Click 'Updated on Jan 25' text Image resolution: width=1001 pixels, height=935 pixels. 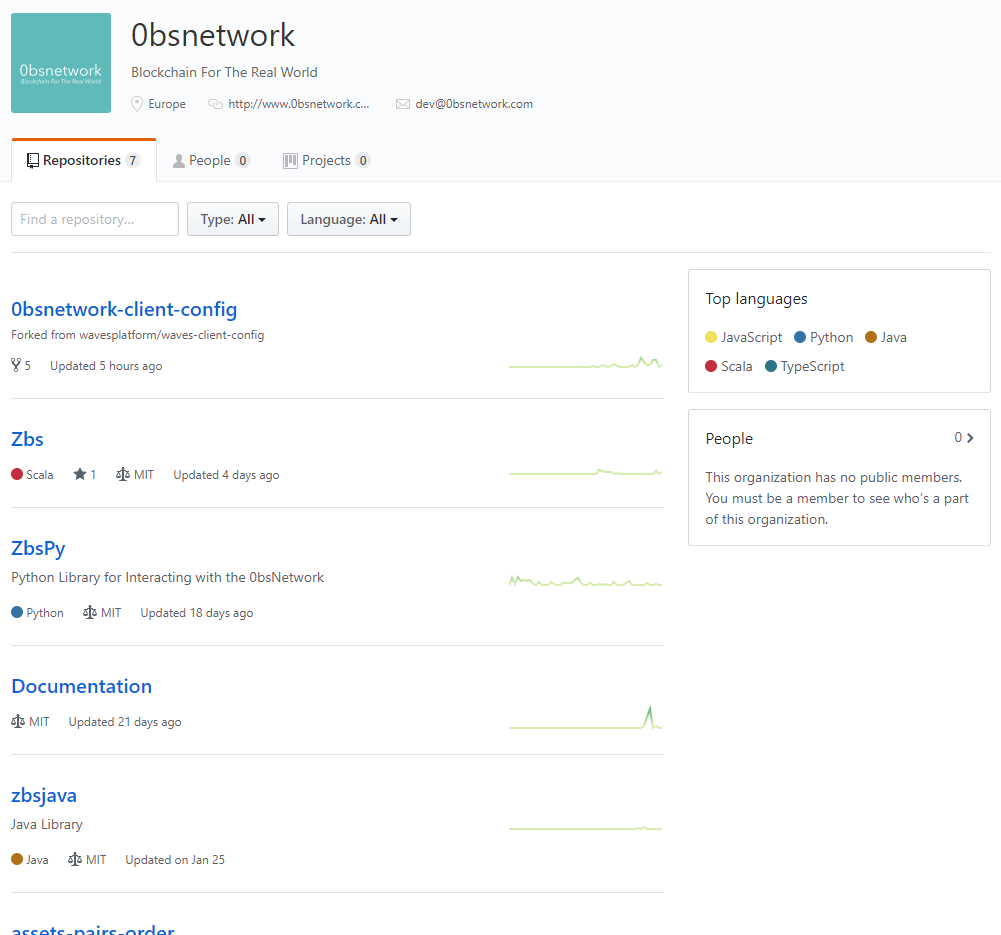point(175,860)
